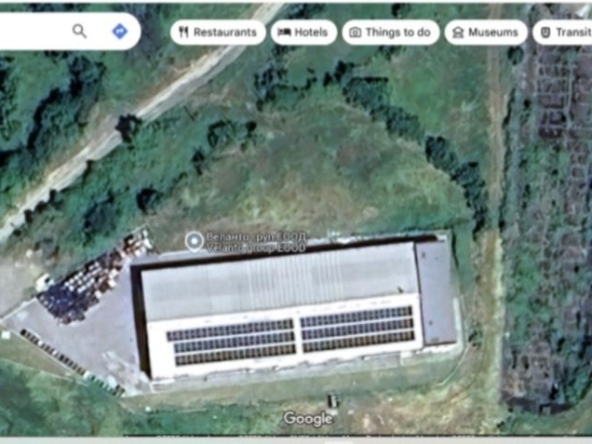Viewport: 592px width, 444px height.
Task: Click the bed icon on Hotels chip
Action: pos(284,32)
